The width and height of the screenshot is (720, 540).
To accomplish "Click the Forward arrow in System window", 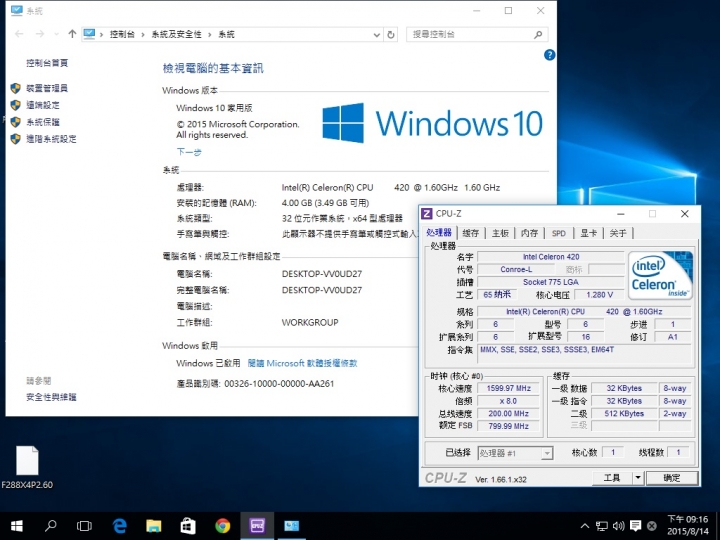I will click(x=40, y=34).
